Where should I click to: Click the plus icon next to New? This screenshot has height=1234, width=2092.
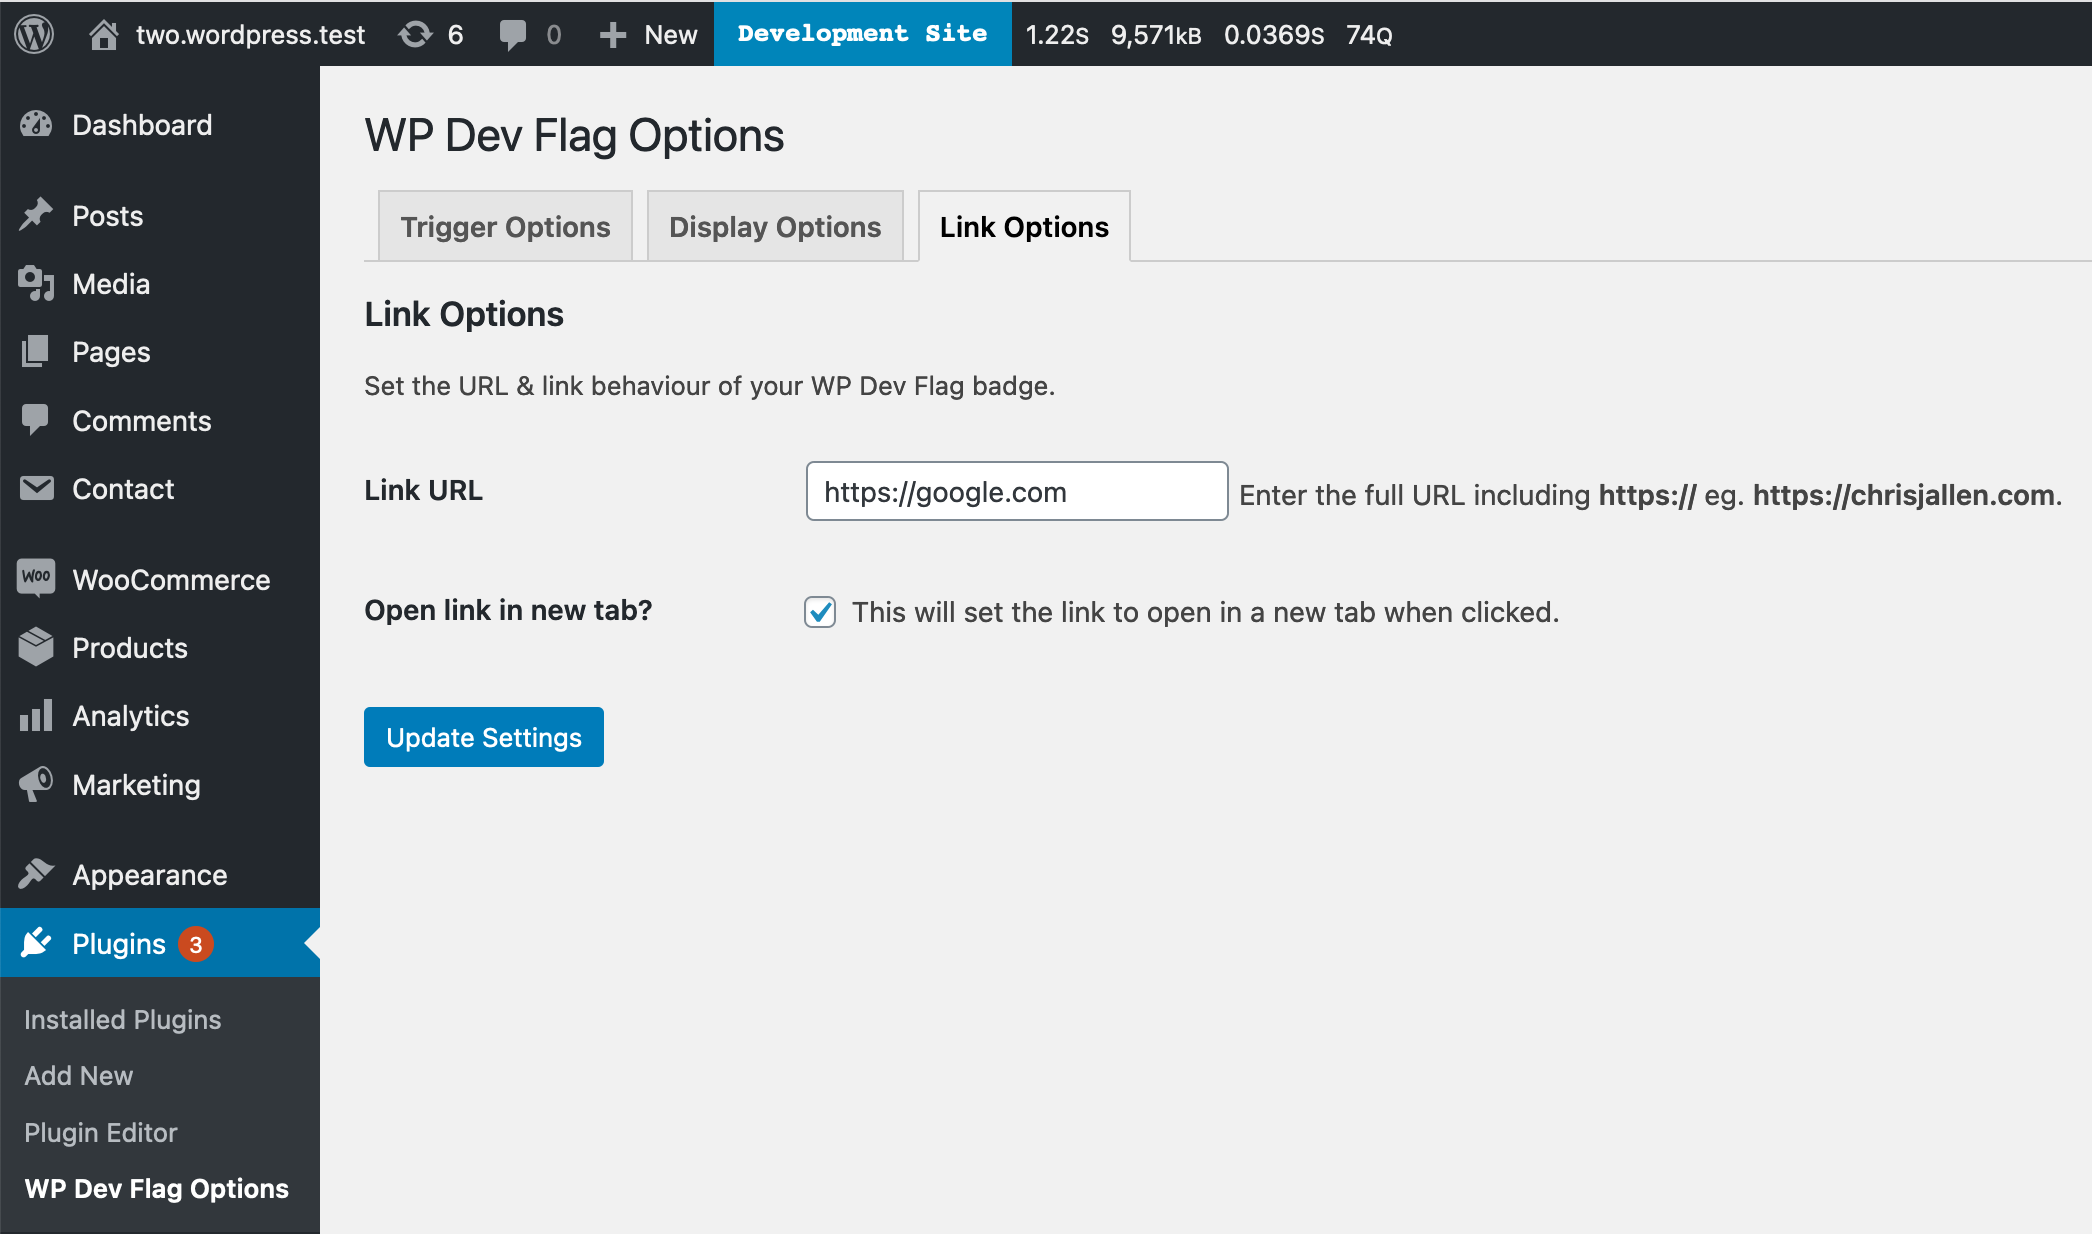pyautogui.click(x=612, y=34)
